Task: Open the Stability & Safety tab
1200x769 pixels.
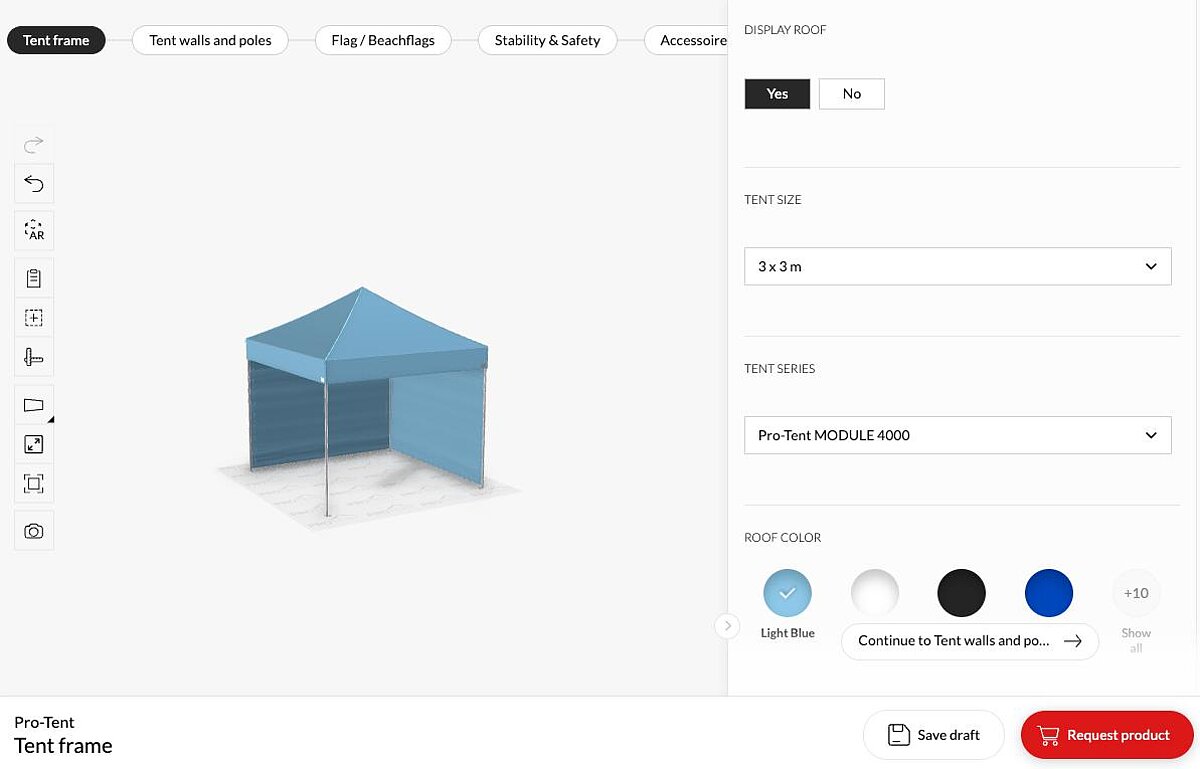Action: (547, 41)
